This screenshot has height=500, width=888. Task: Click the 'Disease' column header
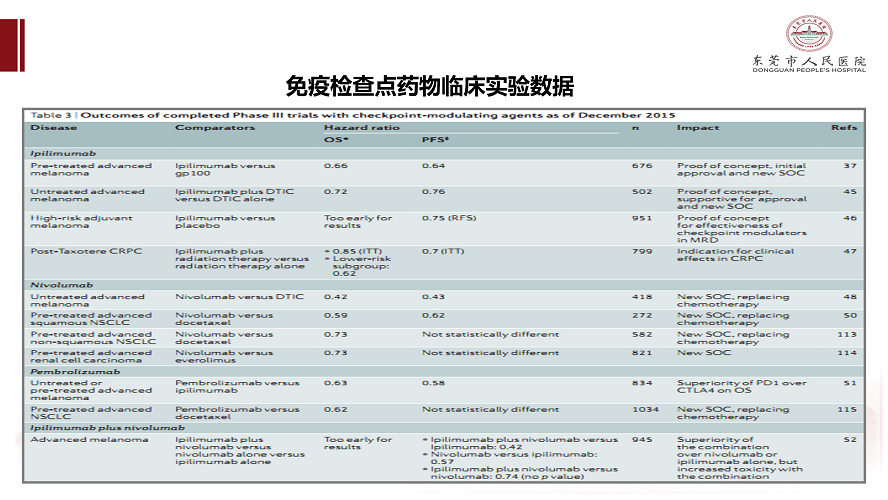point(54,127)
